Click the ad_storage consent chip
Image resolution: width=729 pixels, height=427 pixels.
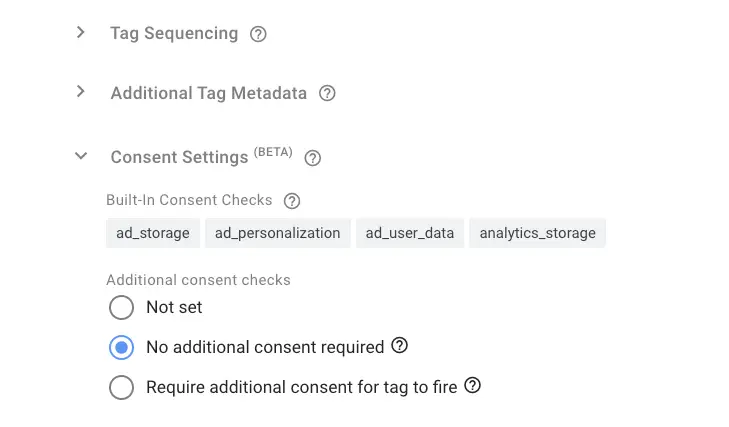(x=153, y=233)
